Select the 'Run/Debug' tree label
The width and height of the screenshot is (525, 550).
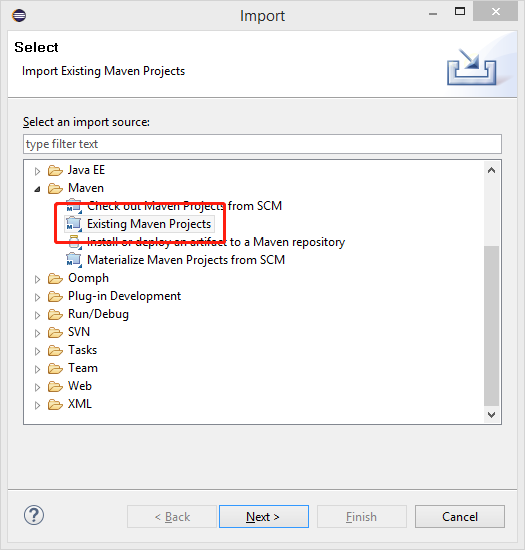[98, 314]
